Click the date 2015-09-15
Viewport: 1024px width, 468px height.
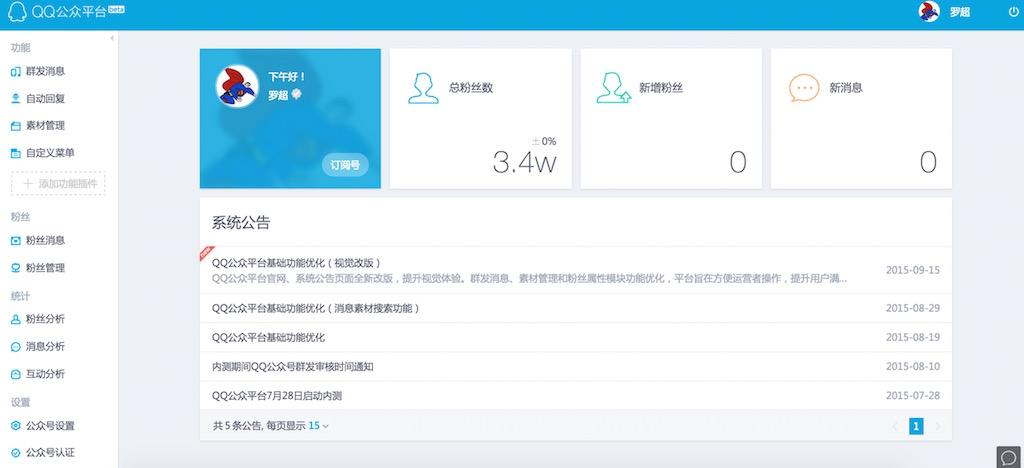click(912, 270)
